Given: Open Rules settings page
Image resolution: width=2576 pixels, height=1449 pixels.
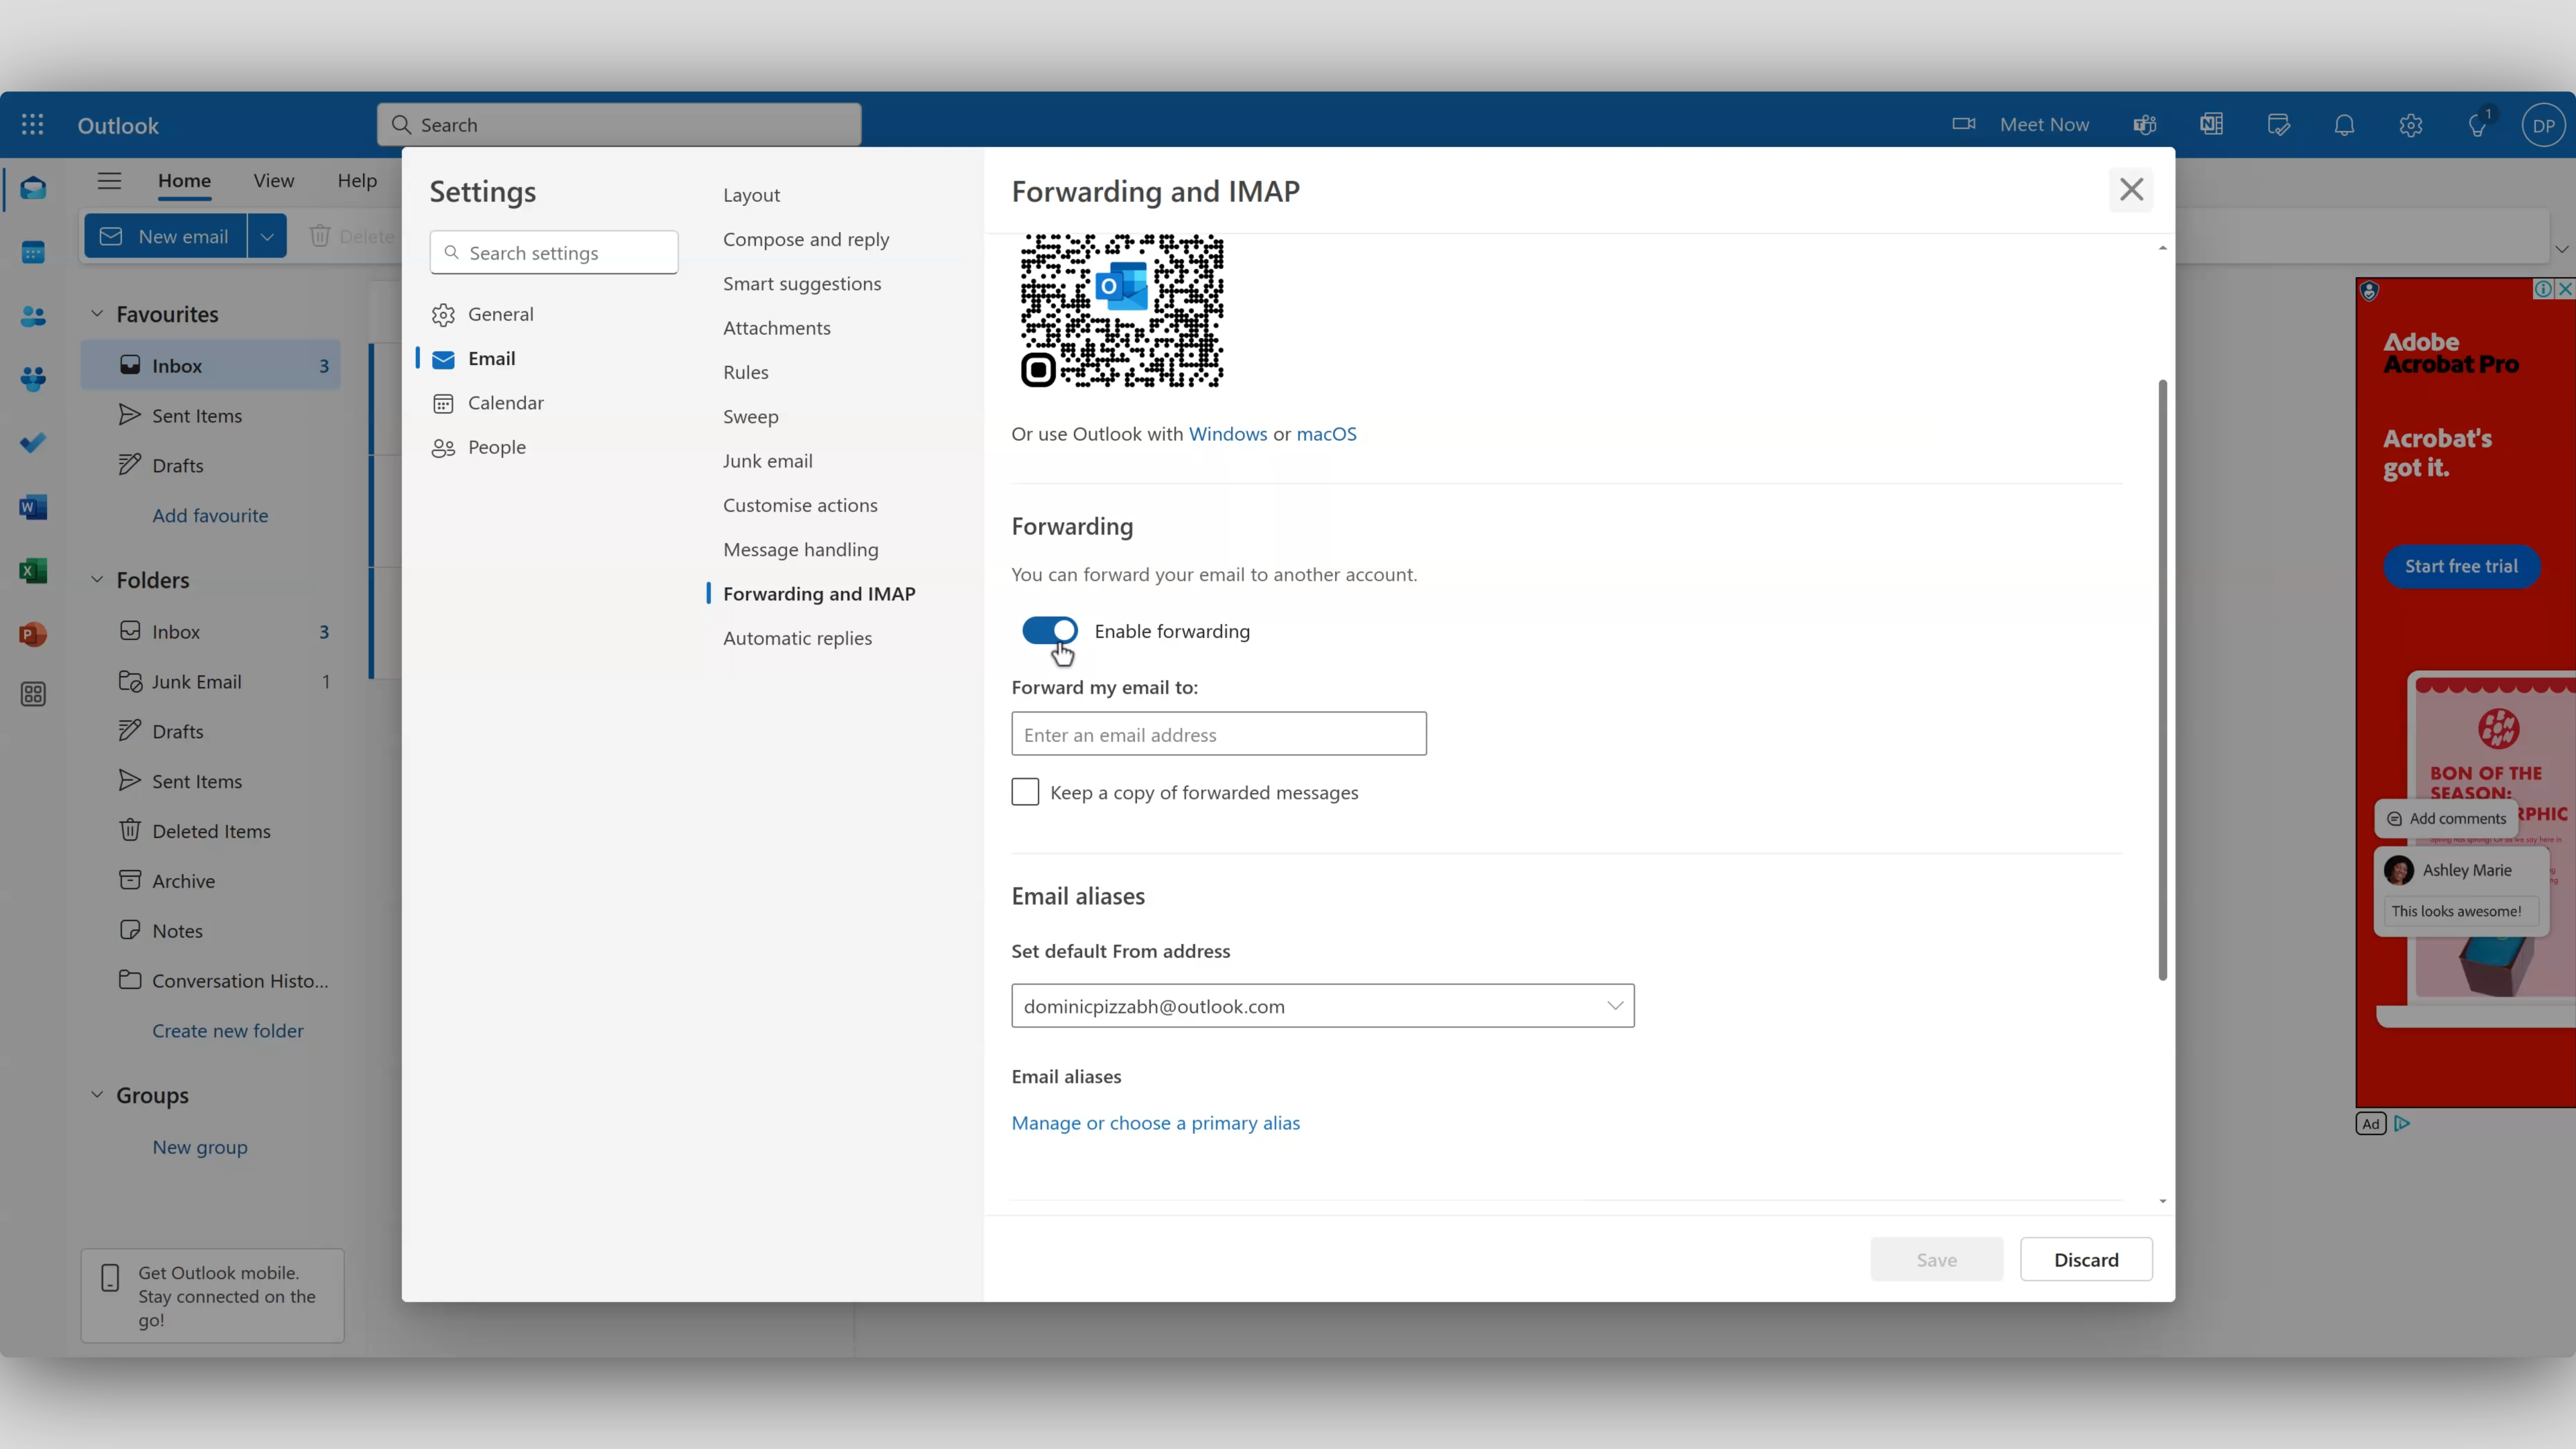Looking at the screenshot, I should (746, 372).
